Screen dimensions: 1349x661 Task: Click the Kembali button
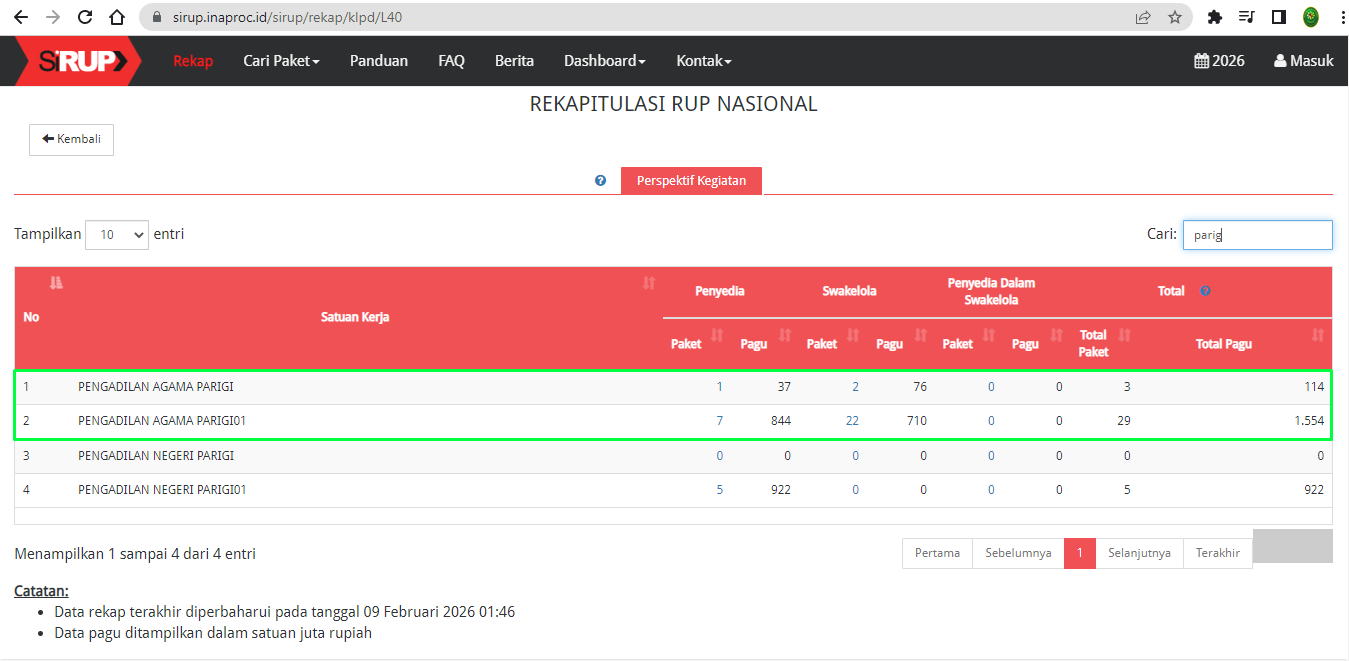(72, 140)
